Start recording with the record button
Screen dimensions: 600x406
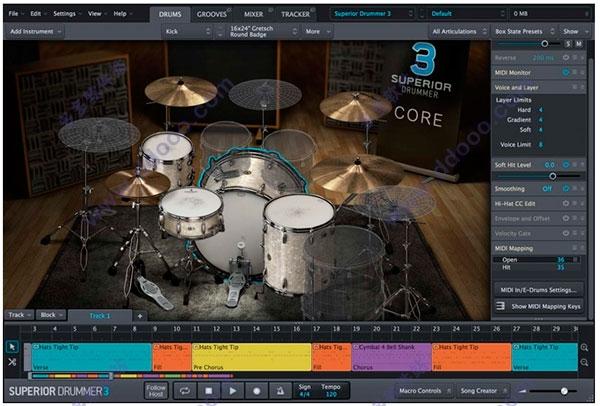(256, 391)
